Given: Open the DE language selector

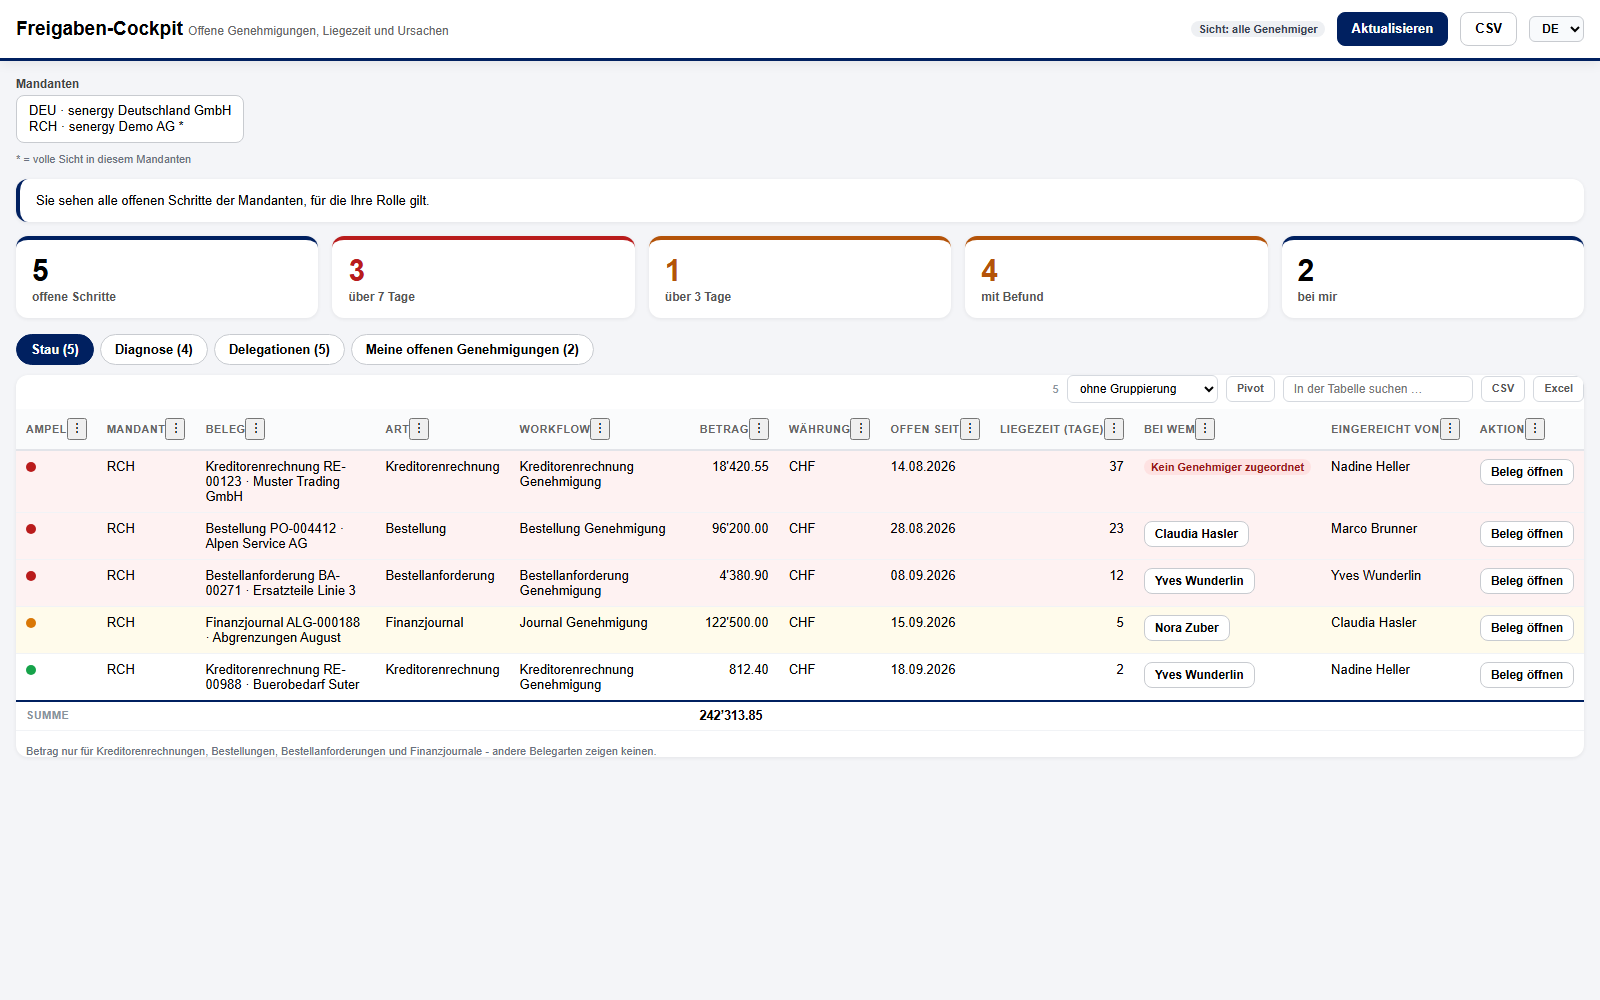Looking at the screenshot, I should point(1556,29).
